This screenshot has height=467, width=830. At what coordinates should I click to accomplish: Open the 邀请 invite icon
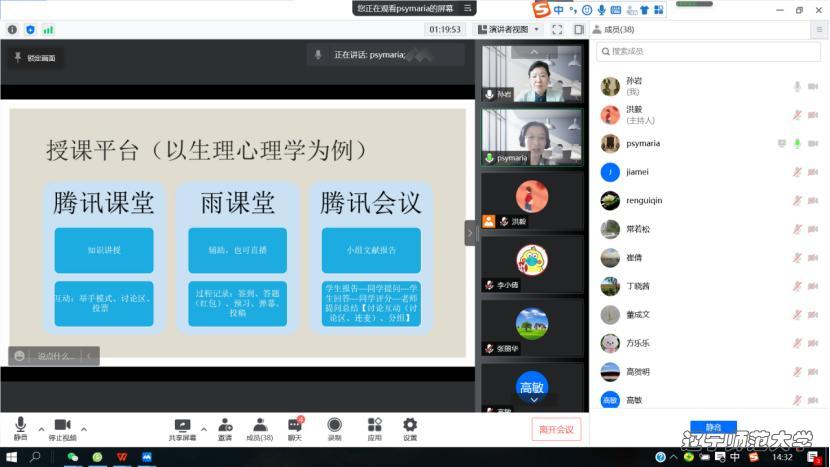click(225, 426)
